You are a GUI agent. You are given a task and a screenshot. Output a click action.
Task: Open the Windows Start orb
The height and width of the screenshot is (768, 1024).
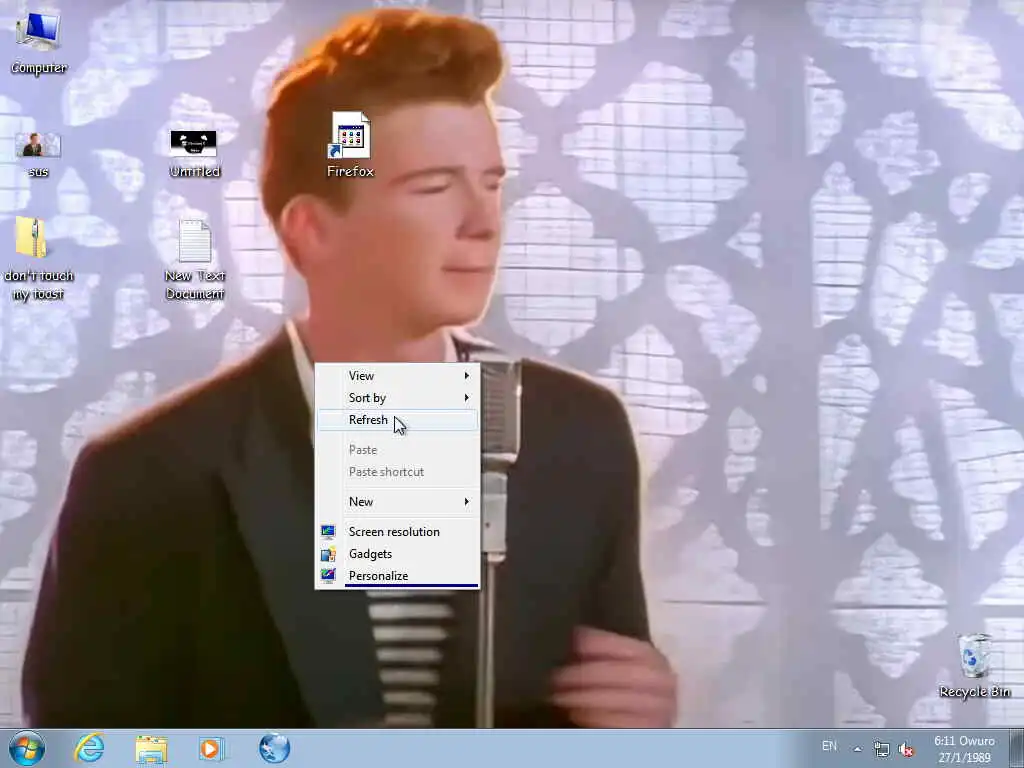27,748
